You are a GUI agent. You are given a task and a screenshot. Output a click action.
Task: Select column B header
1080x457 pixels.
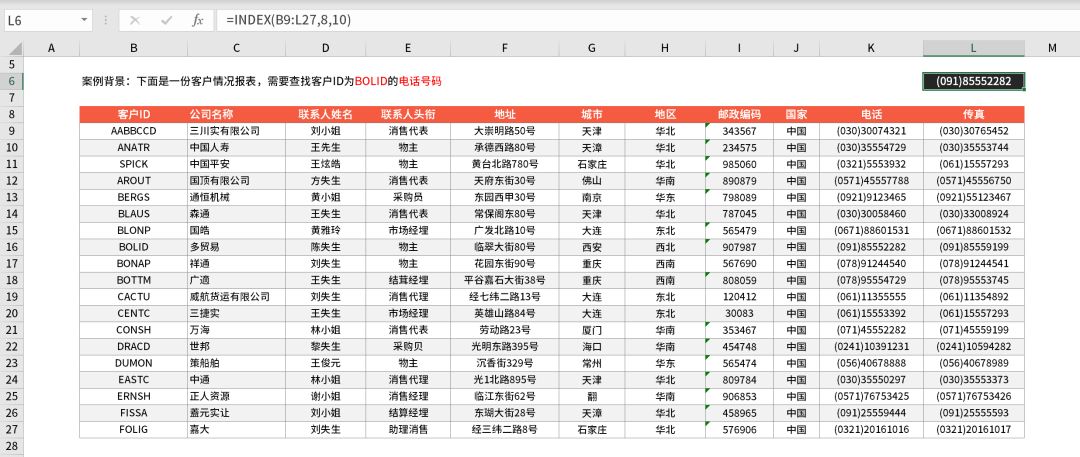point(133,48)
